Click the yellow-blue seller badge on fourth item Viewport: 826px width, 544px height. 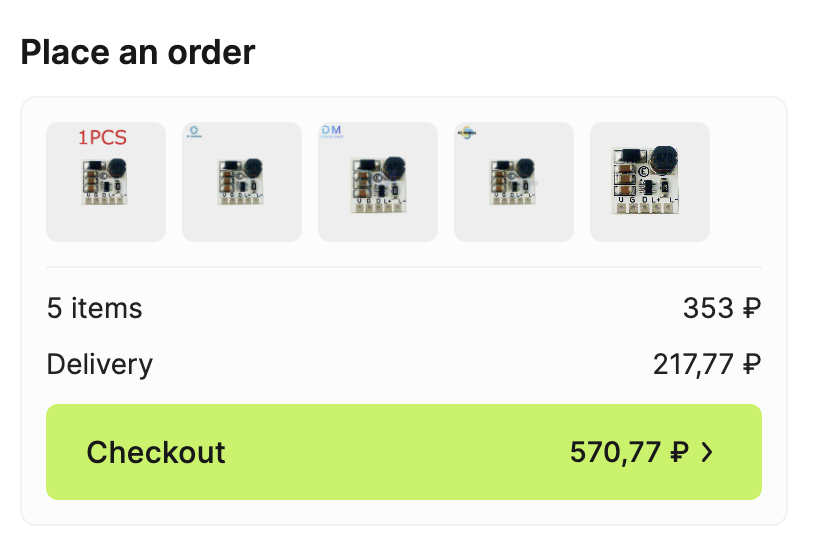click(x=467, y=132)
